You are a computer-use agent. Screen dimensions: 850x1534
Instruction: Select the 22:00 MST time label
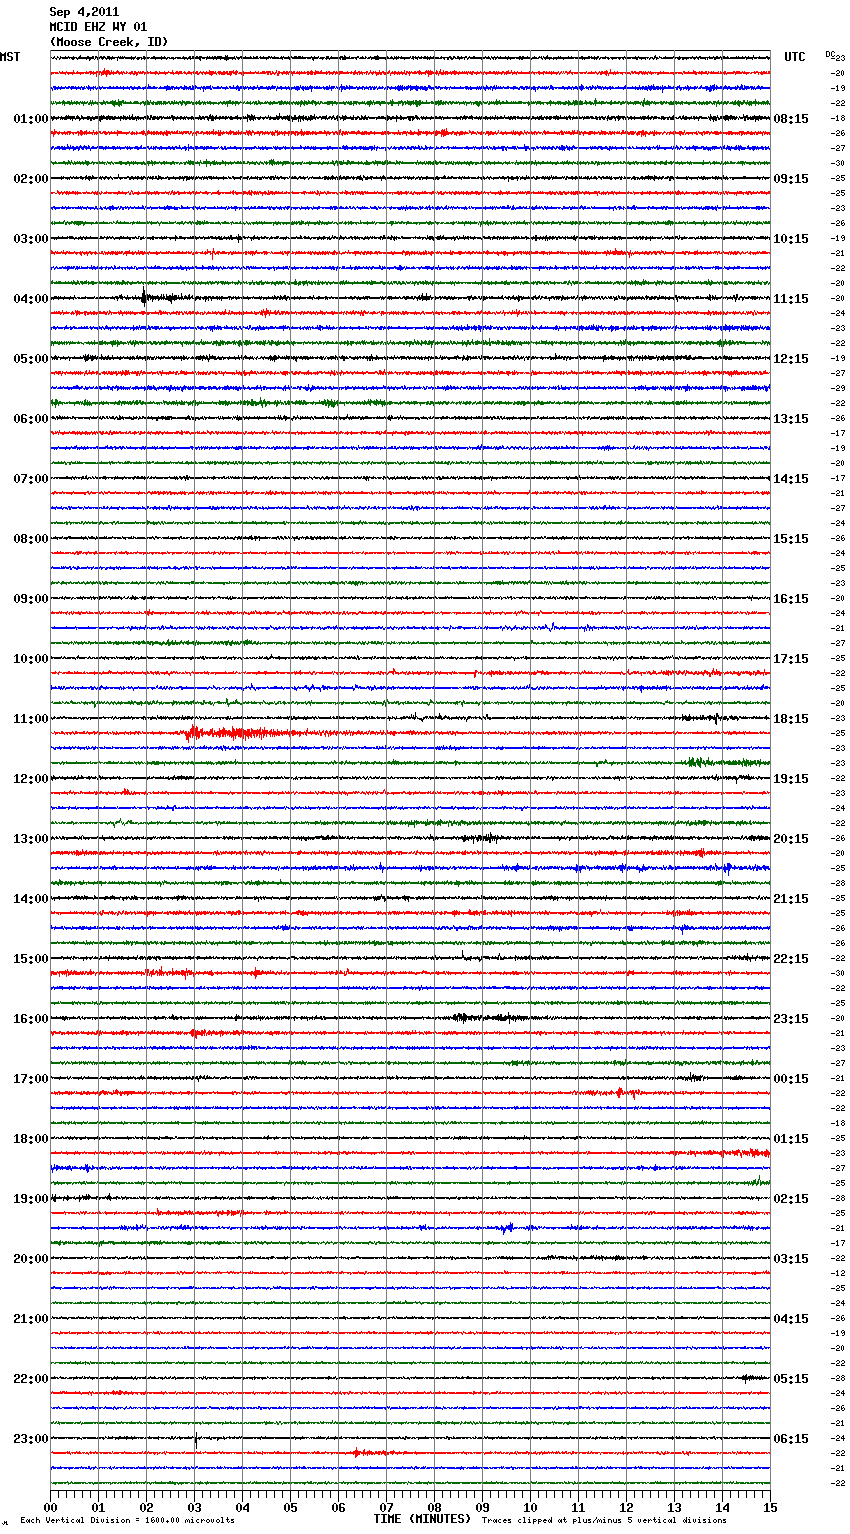pos(31,1379)
